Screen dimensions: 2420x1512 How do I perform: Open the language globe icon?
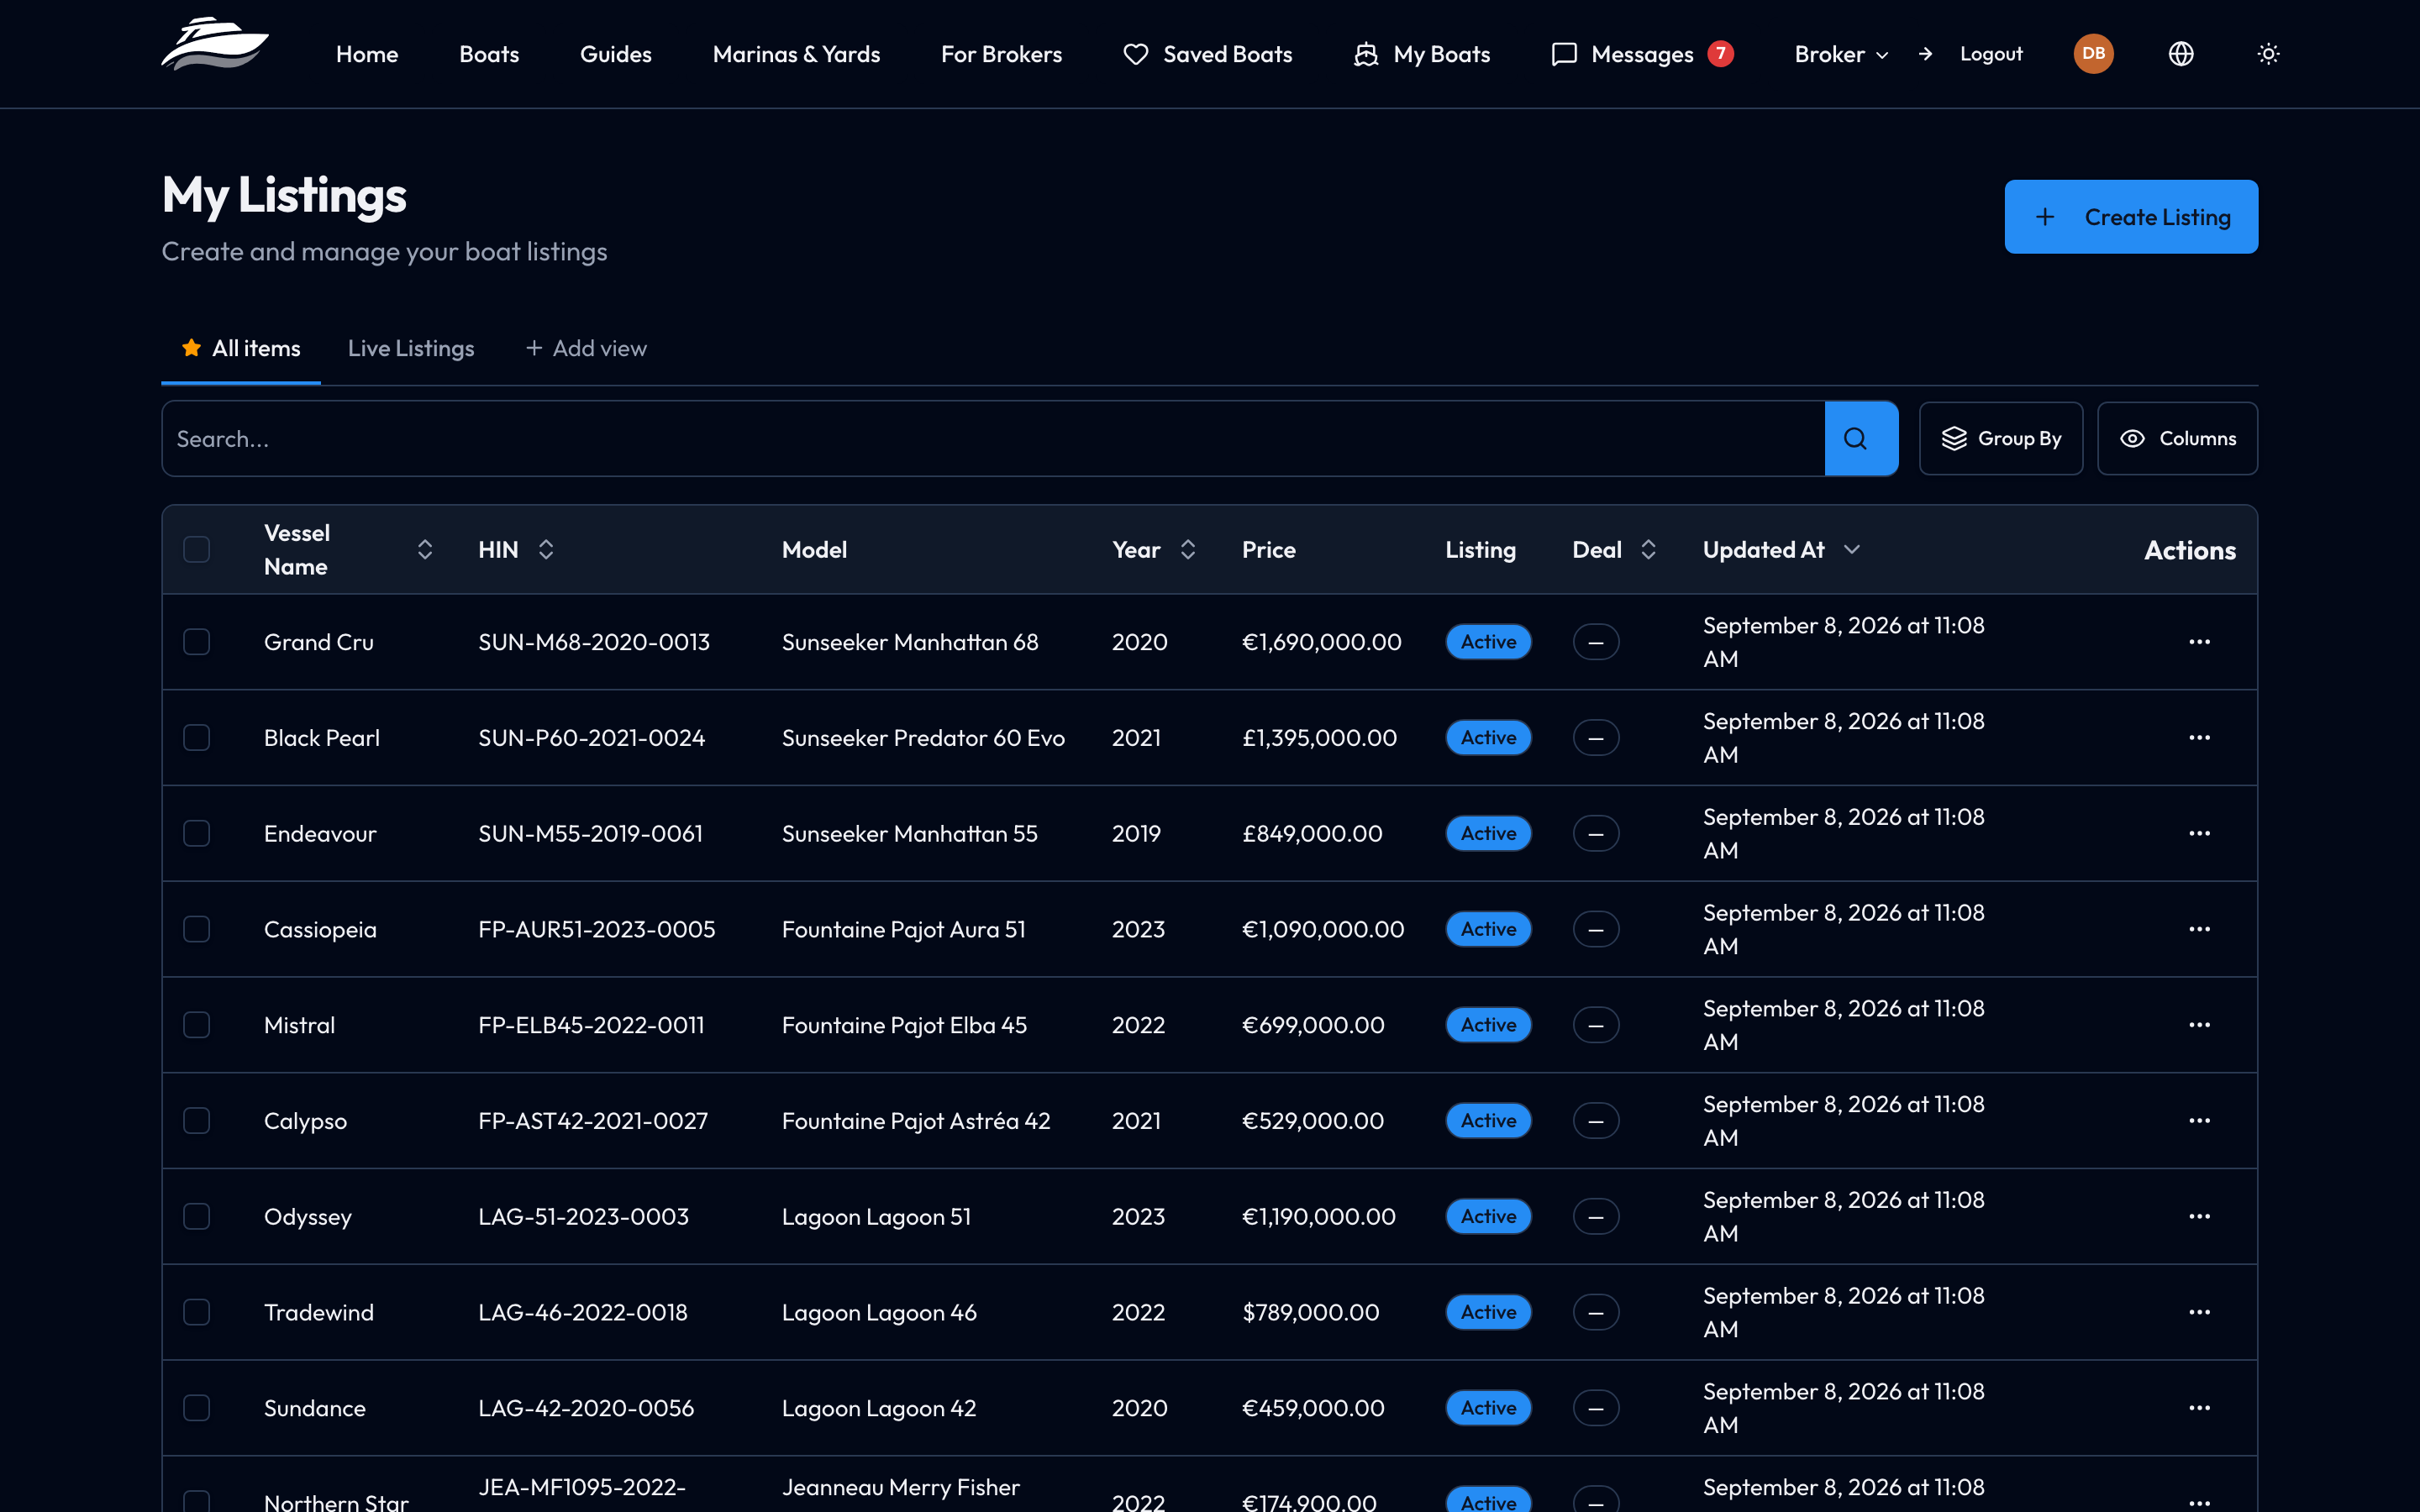pos(2181,54)
